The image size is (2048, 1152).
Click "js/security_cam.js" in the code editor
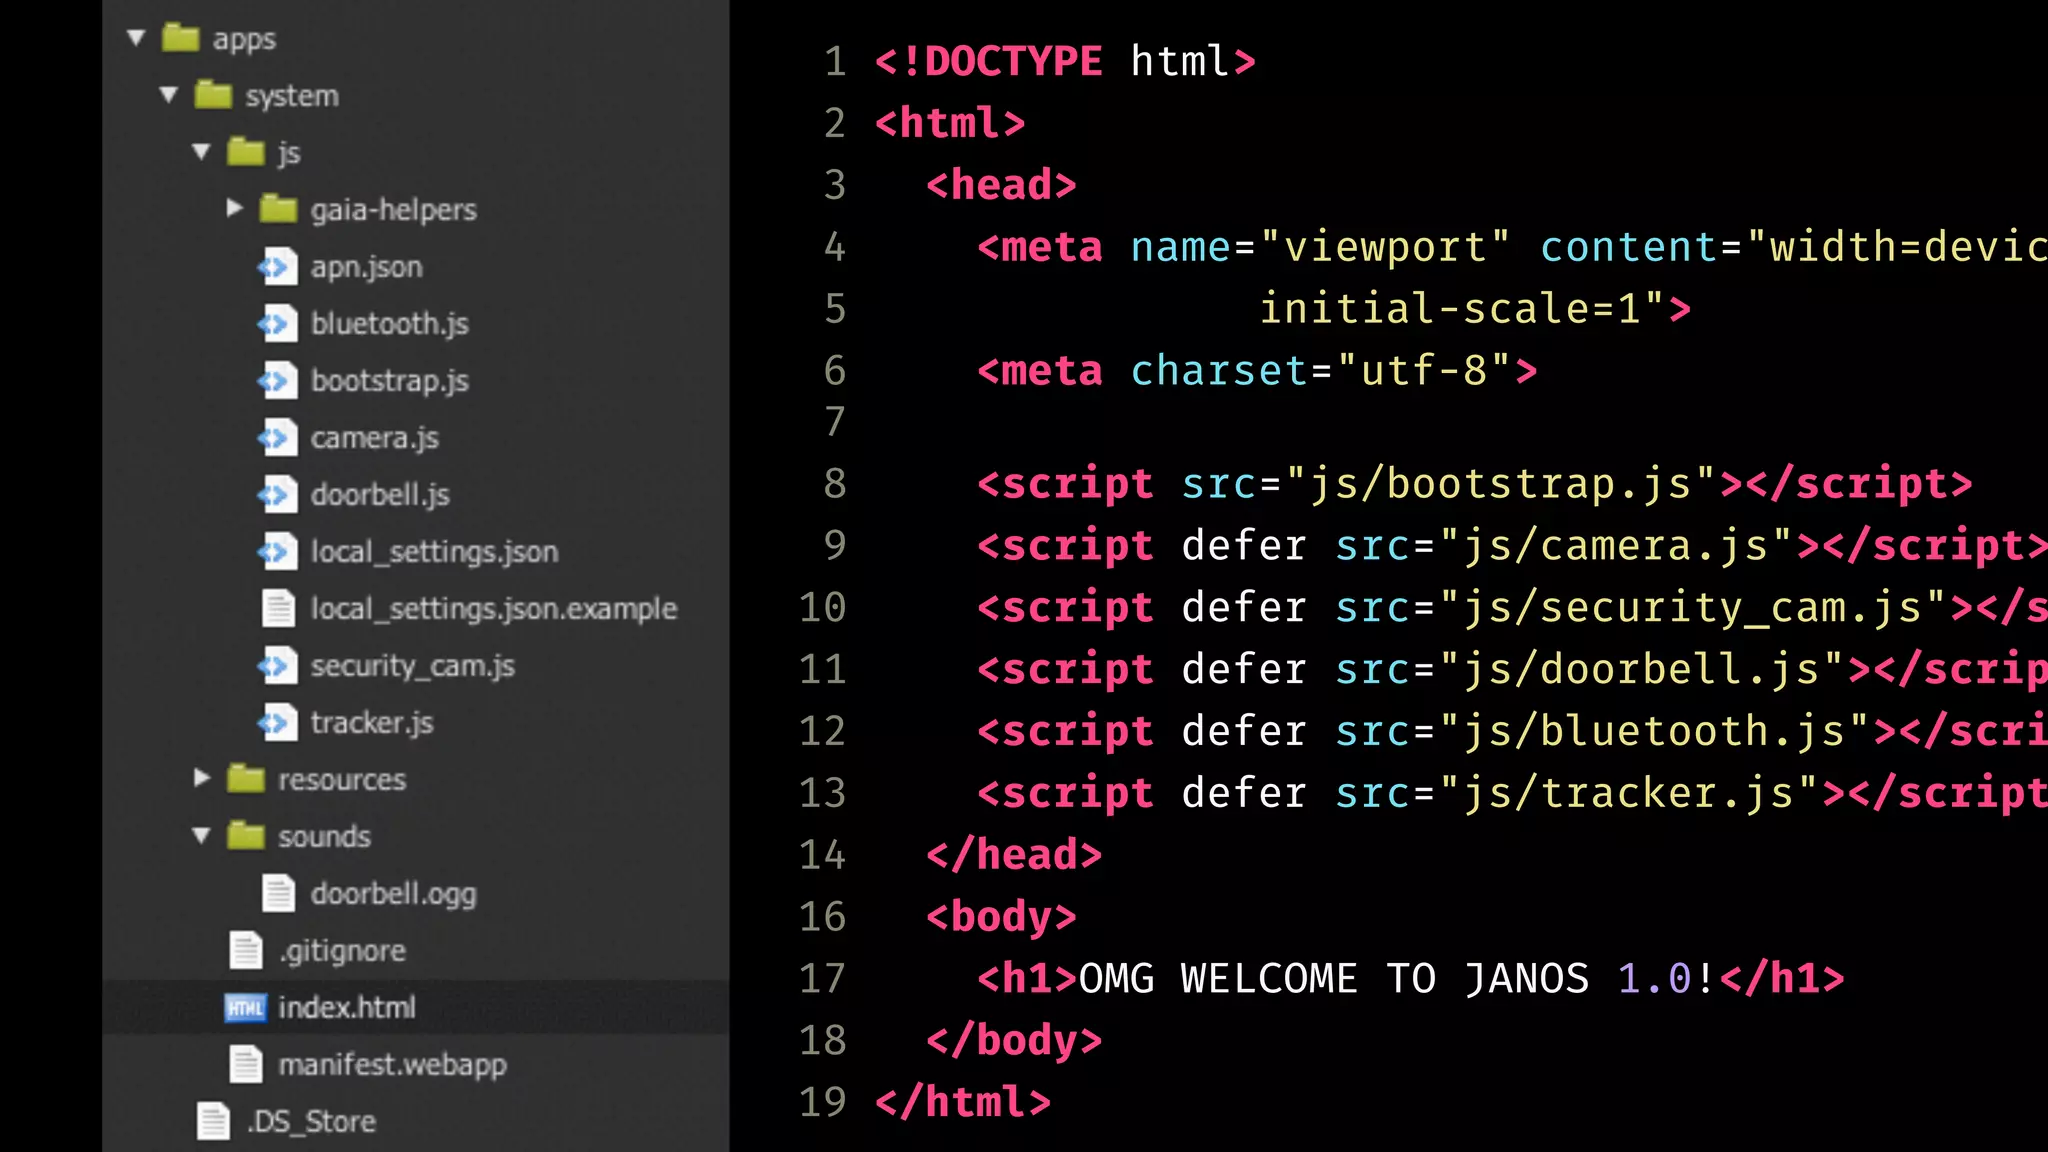click(1692, 608)
